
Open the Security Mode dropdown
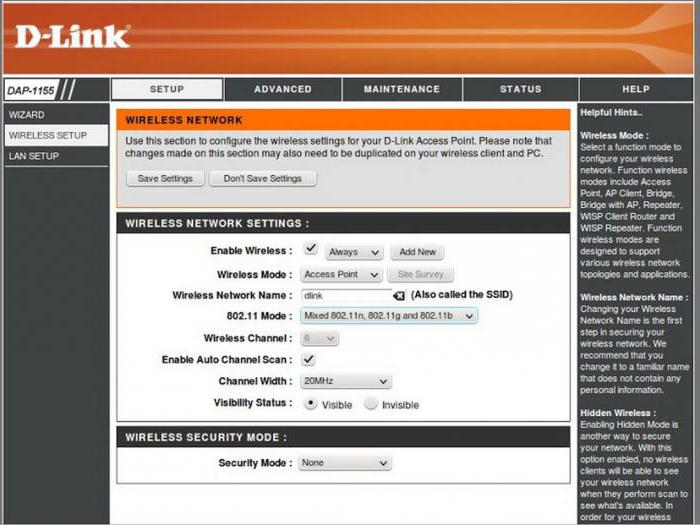pyautogui.click(x=345, y=463)
